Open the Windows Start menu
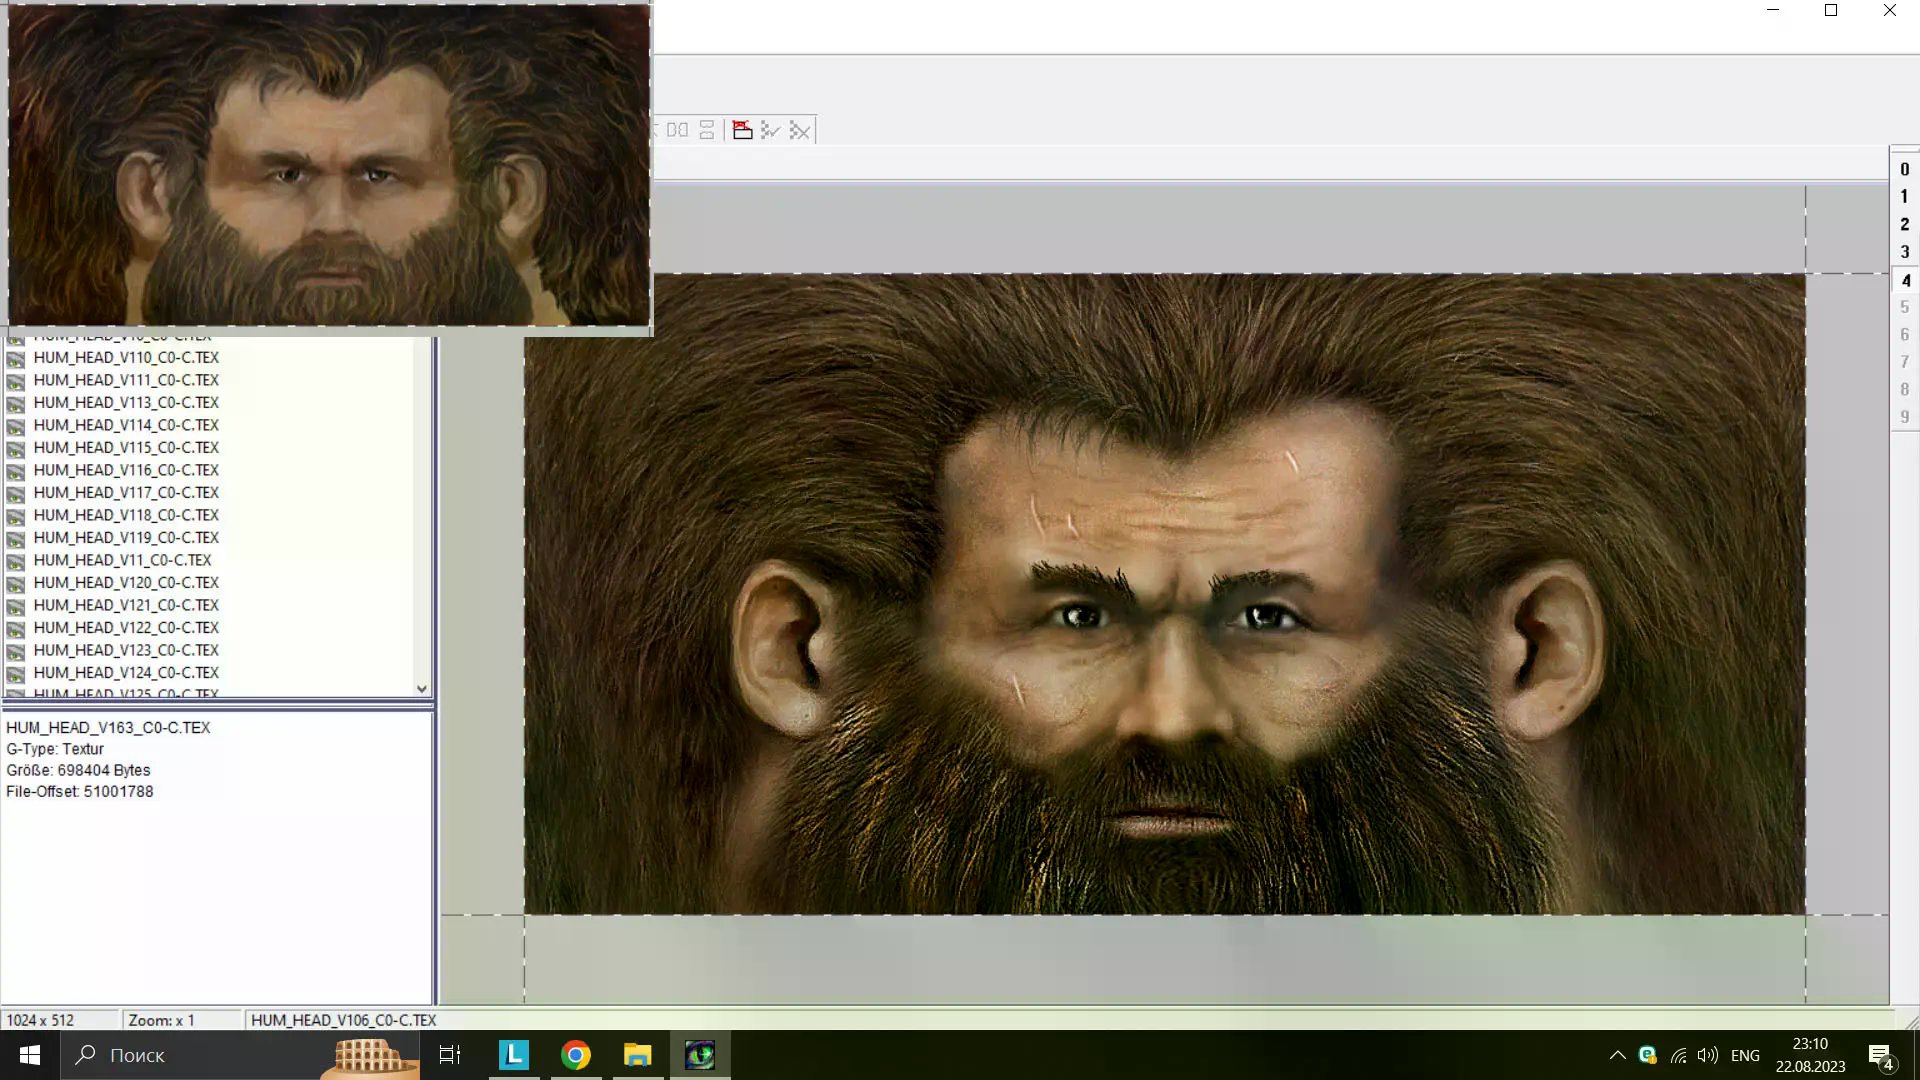This screenshot has width=1920, height=1080. coord(29,1055)
